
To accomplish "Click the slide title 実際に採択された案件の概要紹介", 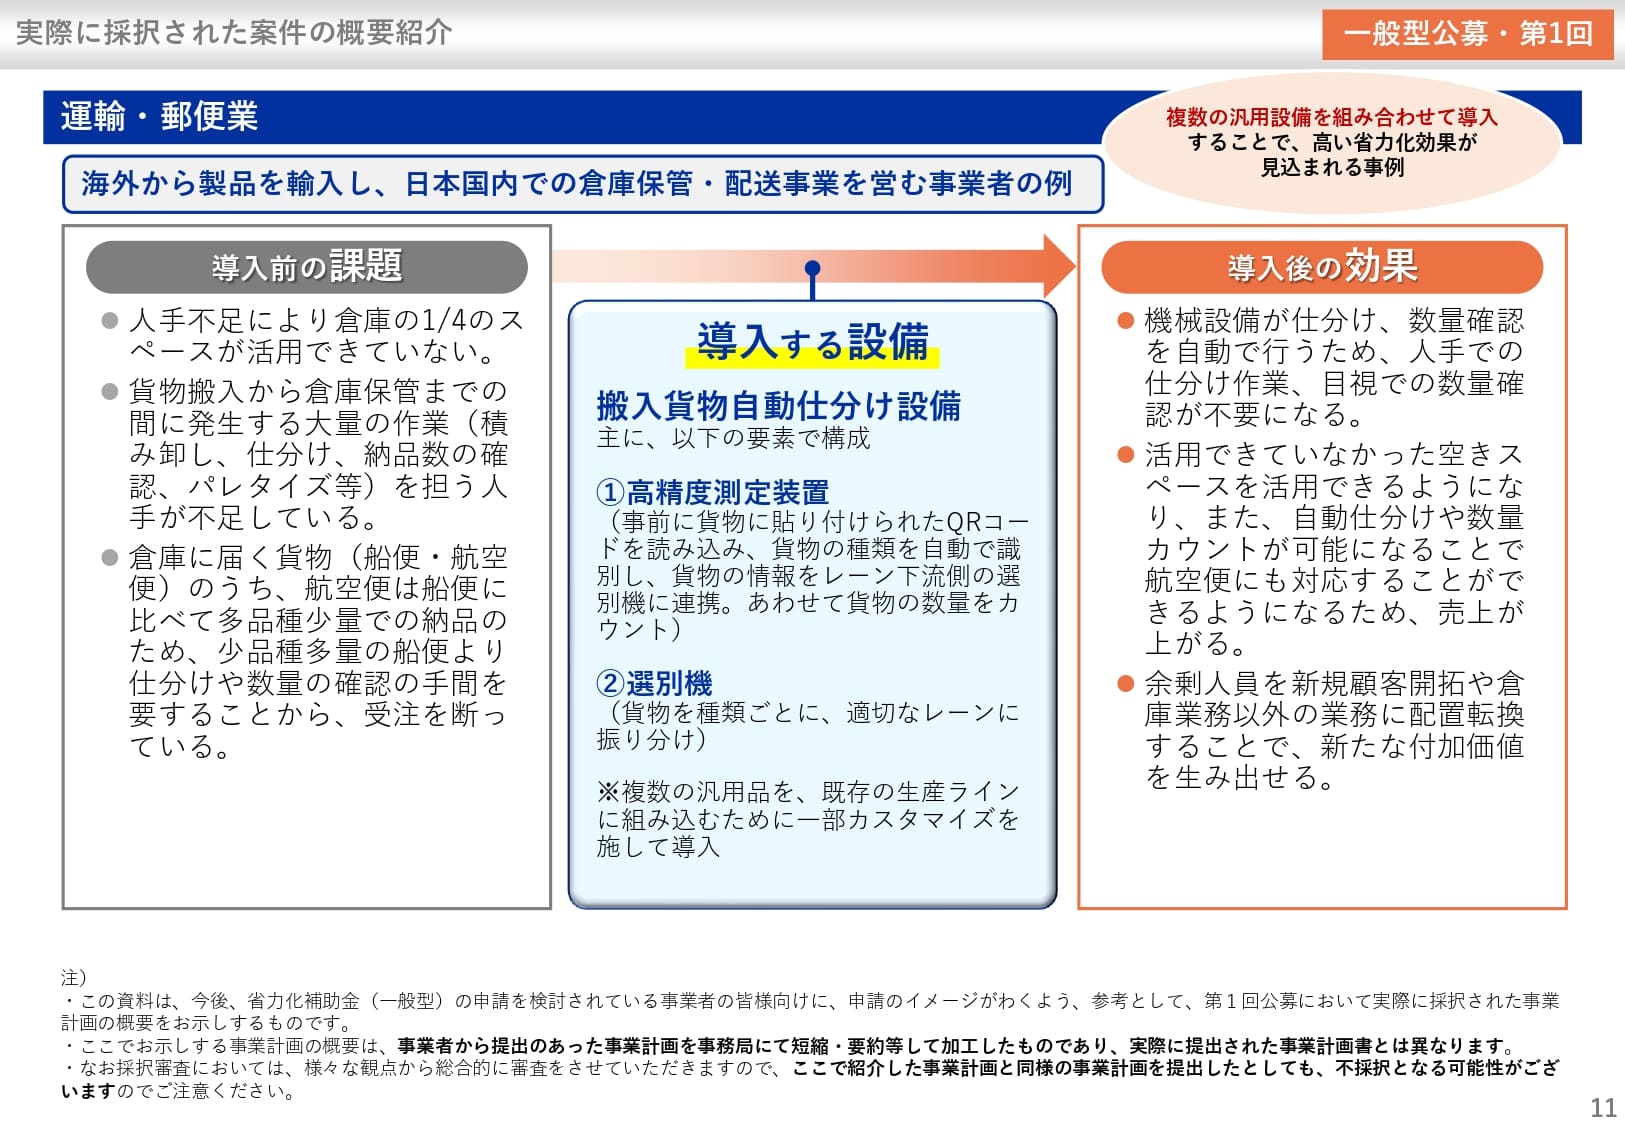I will tap(234, 33).
